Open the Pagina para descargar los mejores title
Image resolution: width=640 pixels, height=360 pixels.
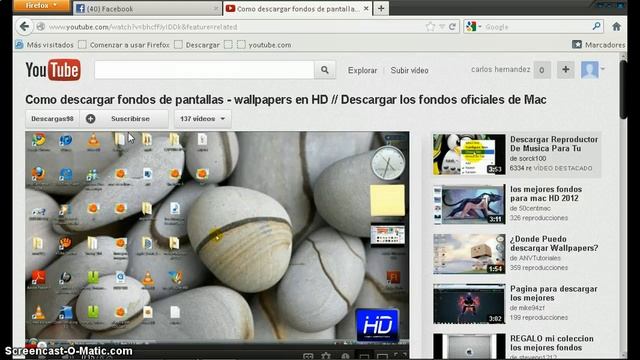pos(553,293)
